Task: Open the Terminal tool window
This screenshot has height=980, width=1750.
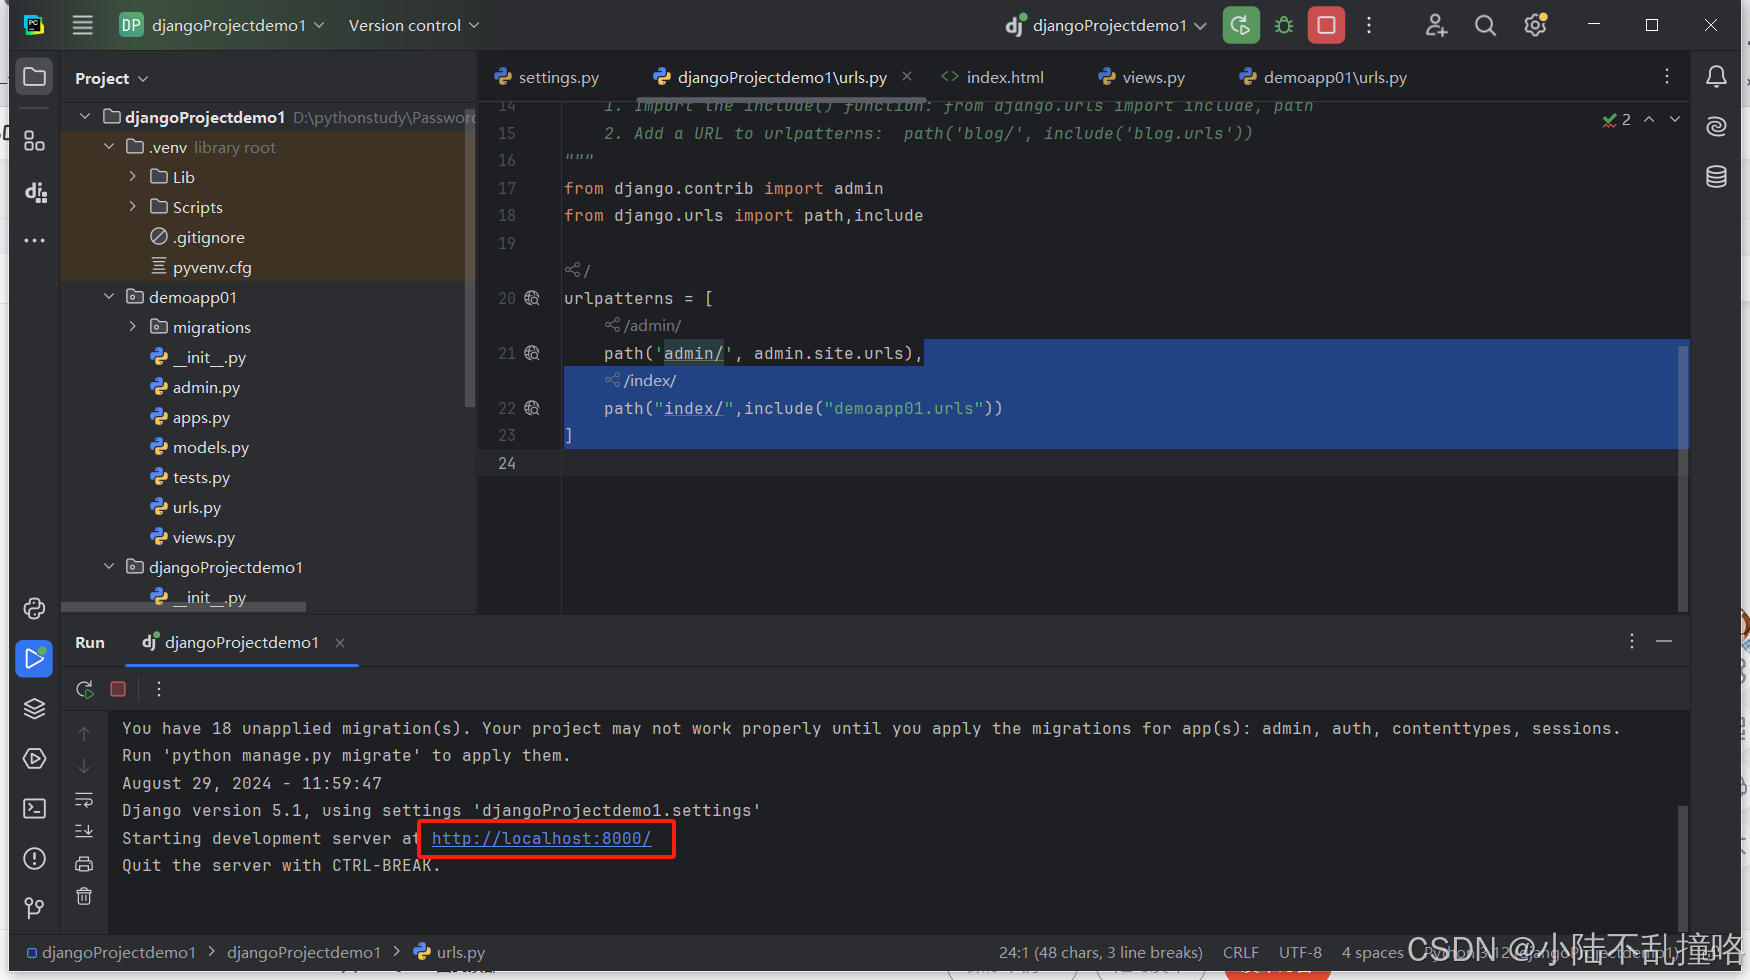Action: (35, 808)
